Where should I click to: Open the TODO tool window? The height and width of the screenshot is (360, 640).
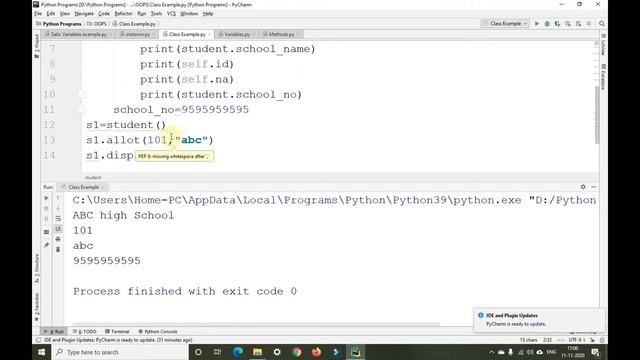tap(84, 331)
